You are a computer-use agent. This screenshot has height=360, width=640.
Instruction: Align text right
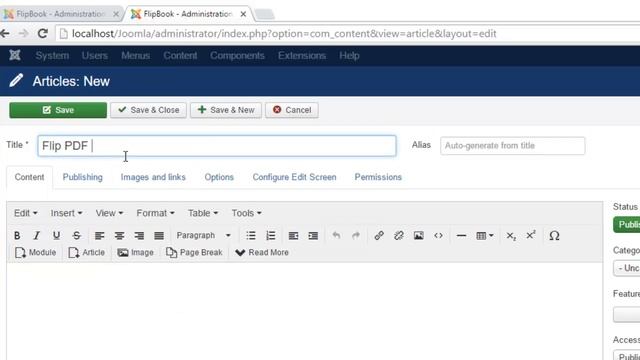pyautogui.click(x=139, y=236)
